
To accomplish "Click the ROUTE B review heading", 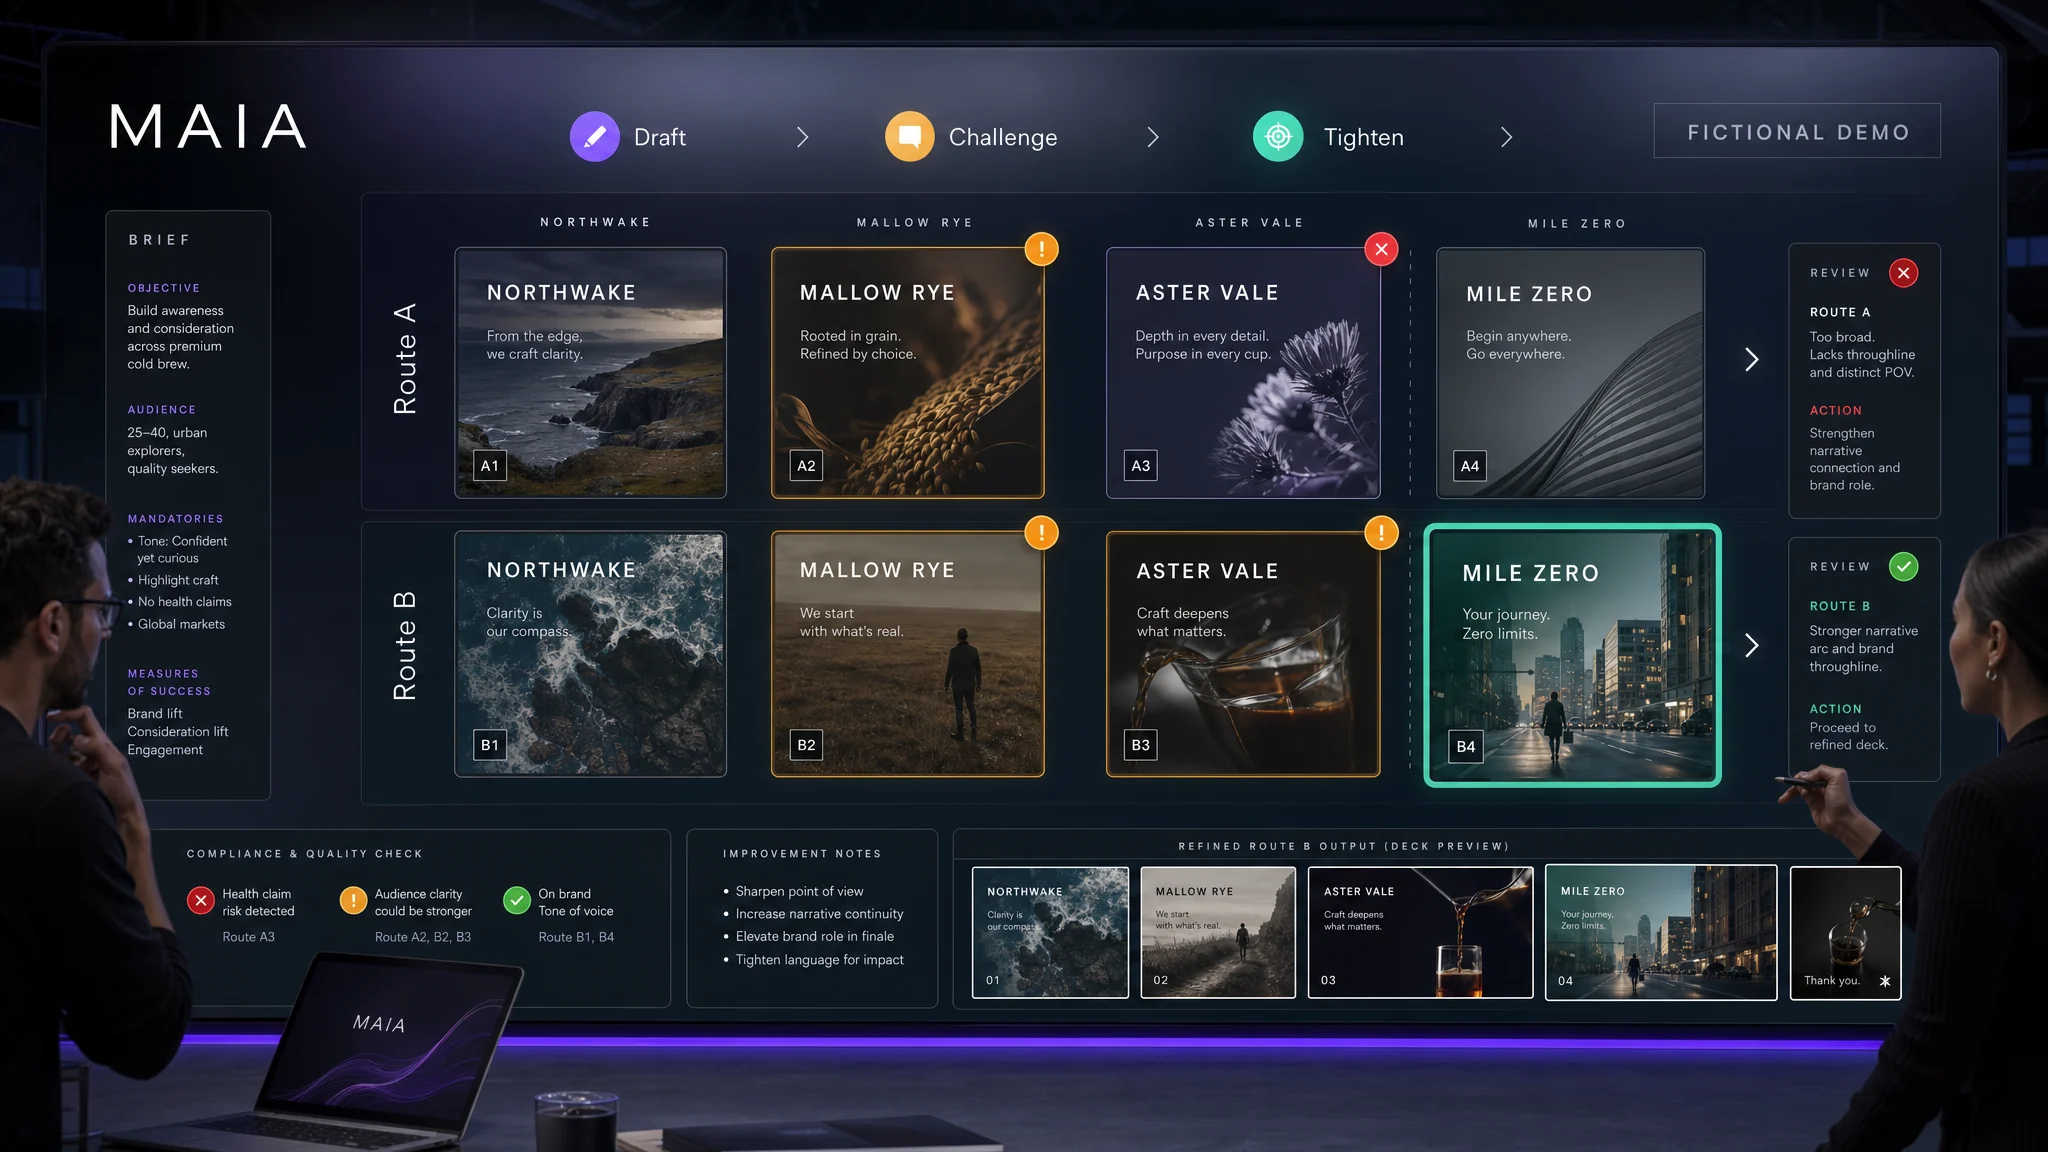I will tap(1840, 606).
